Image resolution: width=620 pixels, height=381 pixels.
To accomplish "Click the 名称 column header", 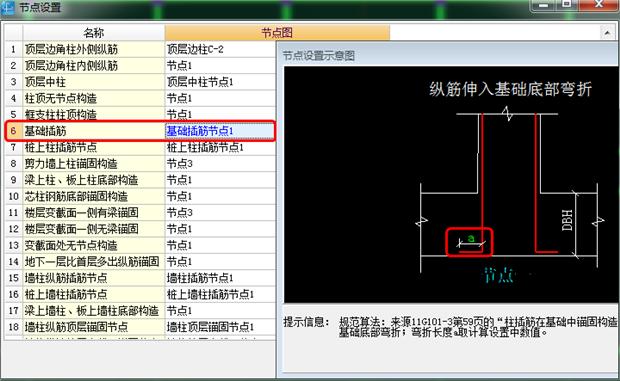I will [x=94, y=33].
